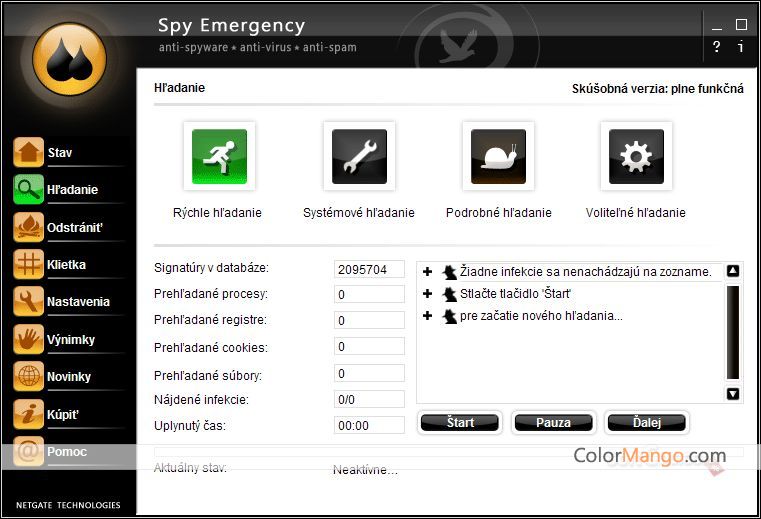This screenshot has width=761, height=519.
Task: Open the Výnimky menu item
Action: [71, 340]
